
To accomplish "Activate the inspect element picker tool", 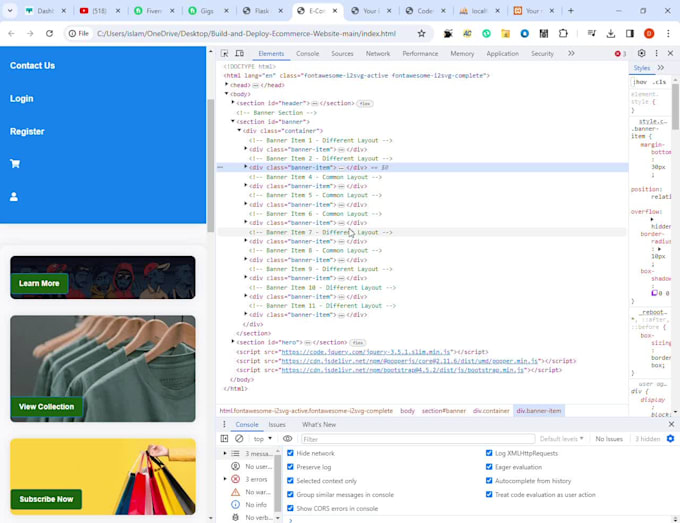I will [x=225, y=54].
